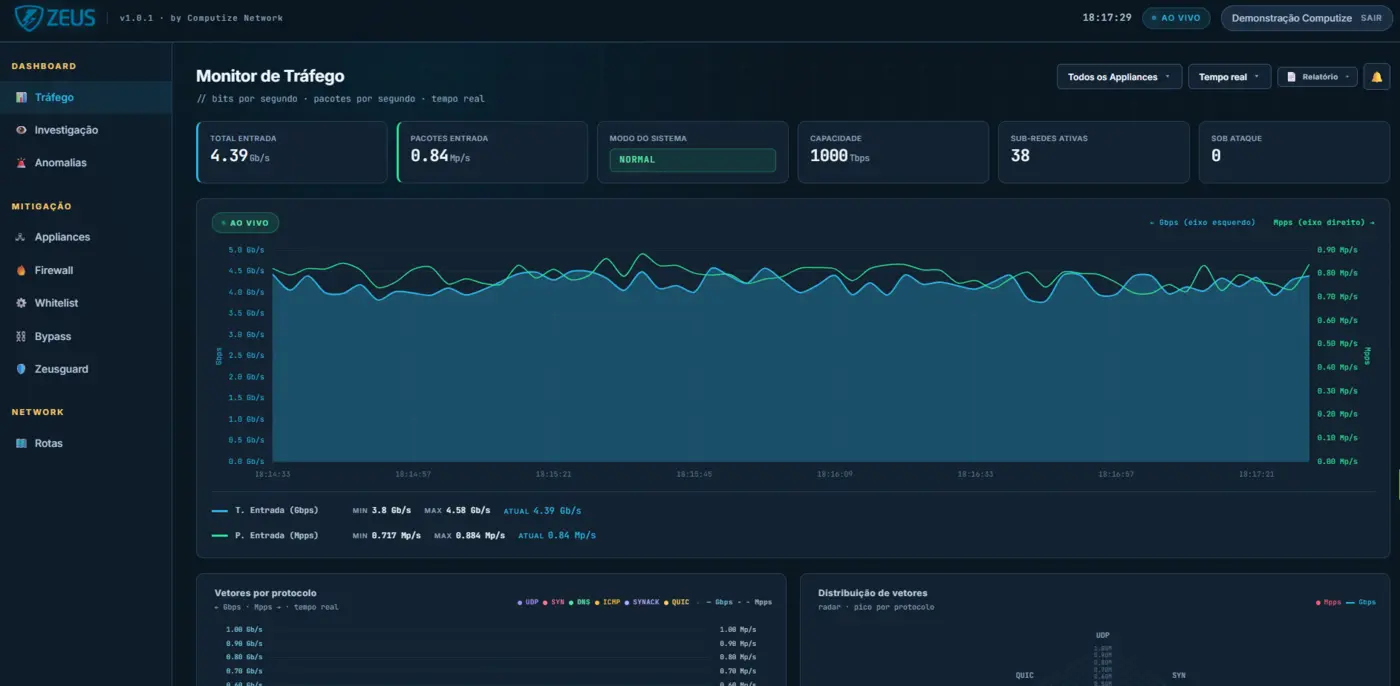Toggle QUIC protocol in legend
The image size is (1400, 686).
677,603
